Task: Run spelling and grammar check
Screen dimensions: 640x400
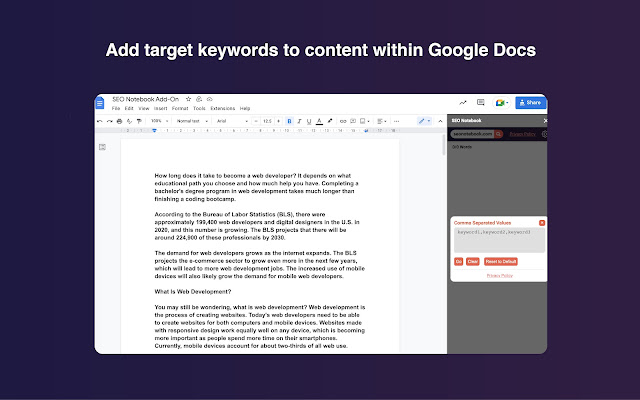Action: tap(129, 121)
